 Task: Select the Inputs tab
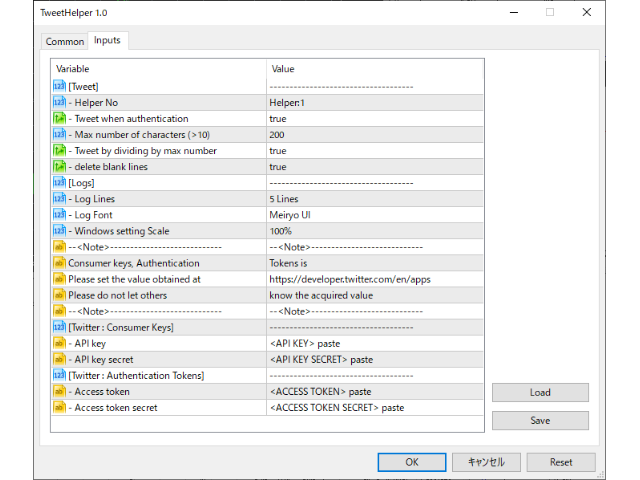[x=106, y=40]
